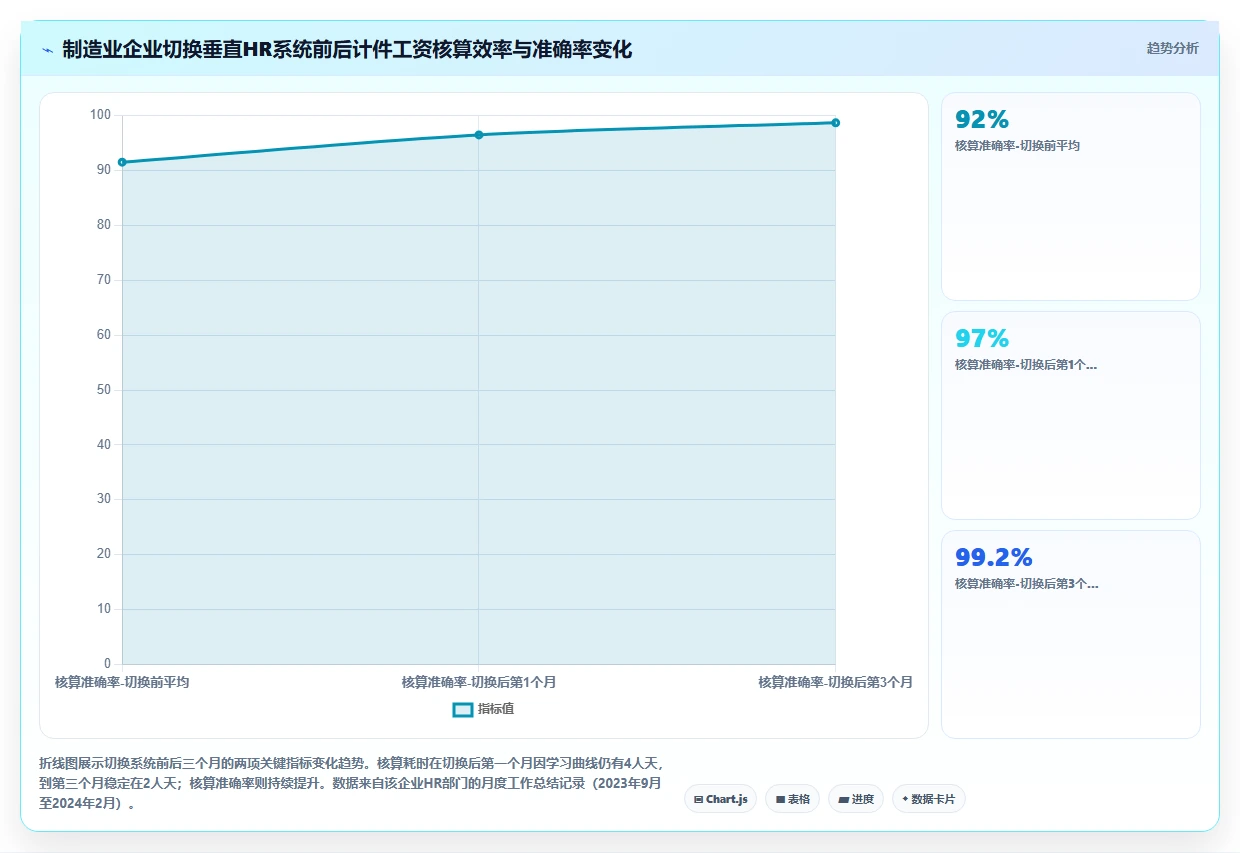Select the Chart.js tag chip
Screen dimensions: 1240x853
(x=720, y=799)
